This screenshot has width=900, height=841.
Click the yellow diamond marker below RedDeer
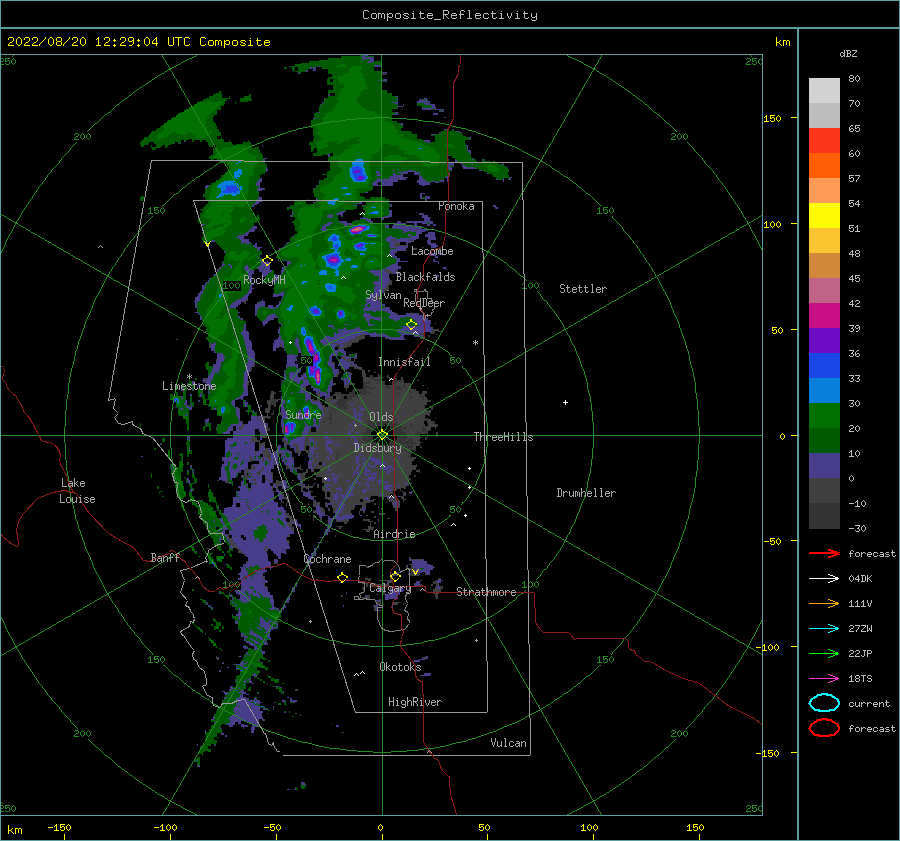pyautogui.click(x=411, y=324)
